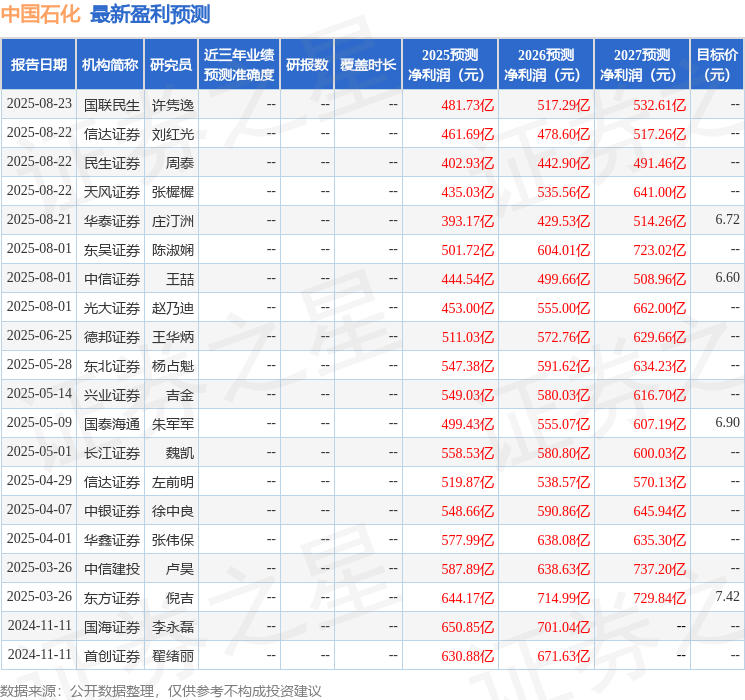Select the 华泰证券 target price 6.72
Image resolution: width=745 pixels, height=700 pixels.
[x=727, y=220]
